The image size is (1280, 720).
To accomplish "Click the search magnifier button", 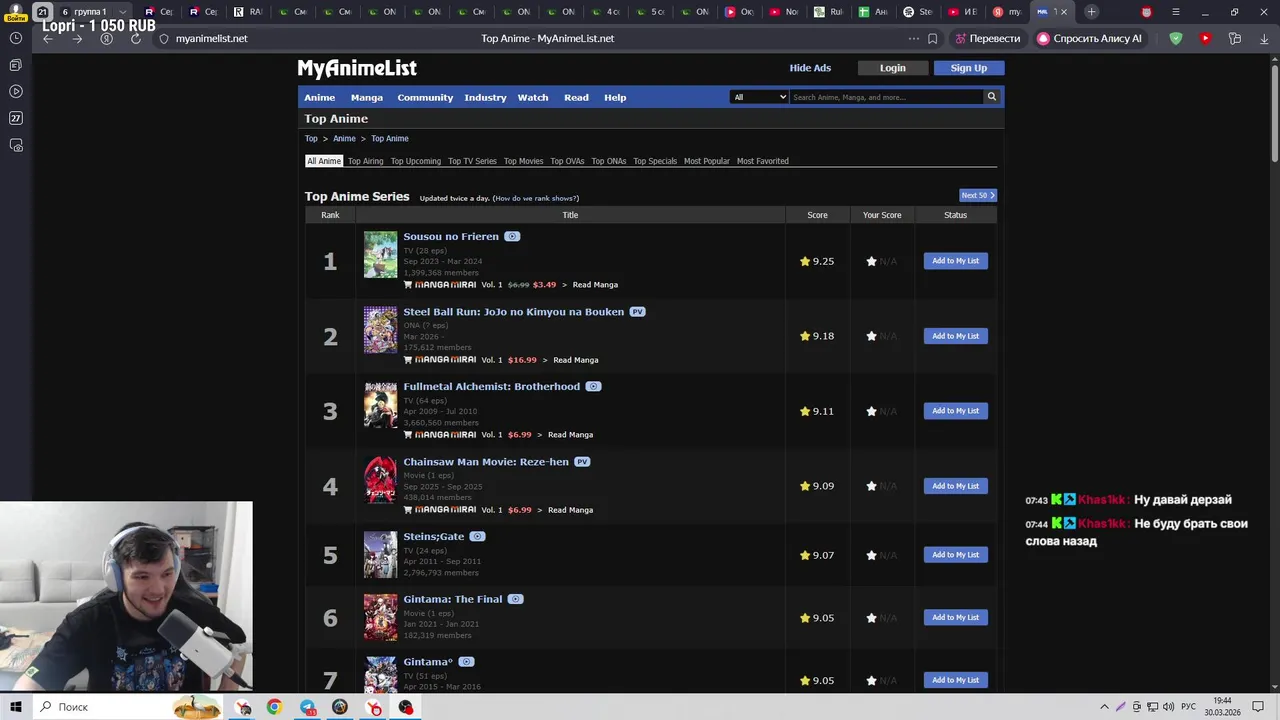I will 992,97.
